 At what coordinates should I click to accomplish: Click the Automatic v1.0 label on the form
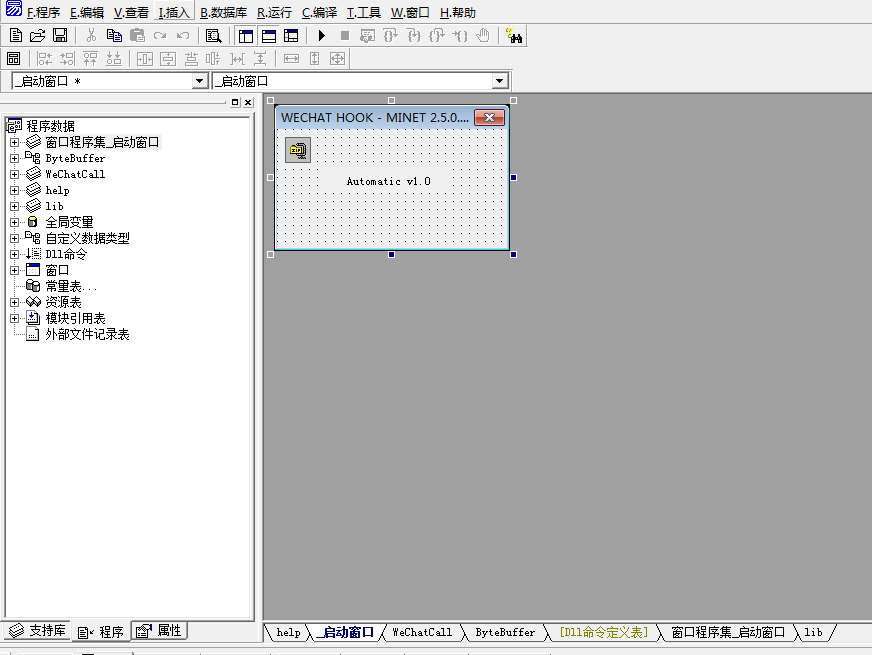388,181
